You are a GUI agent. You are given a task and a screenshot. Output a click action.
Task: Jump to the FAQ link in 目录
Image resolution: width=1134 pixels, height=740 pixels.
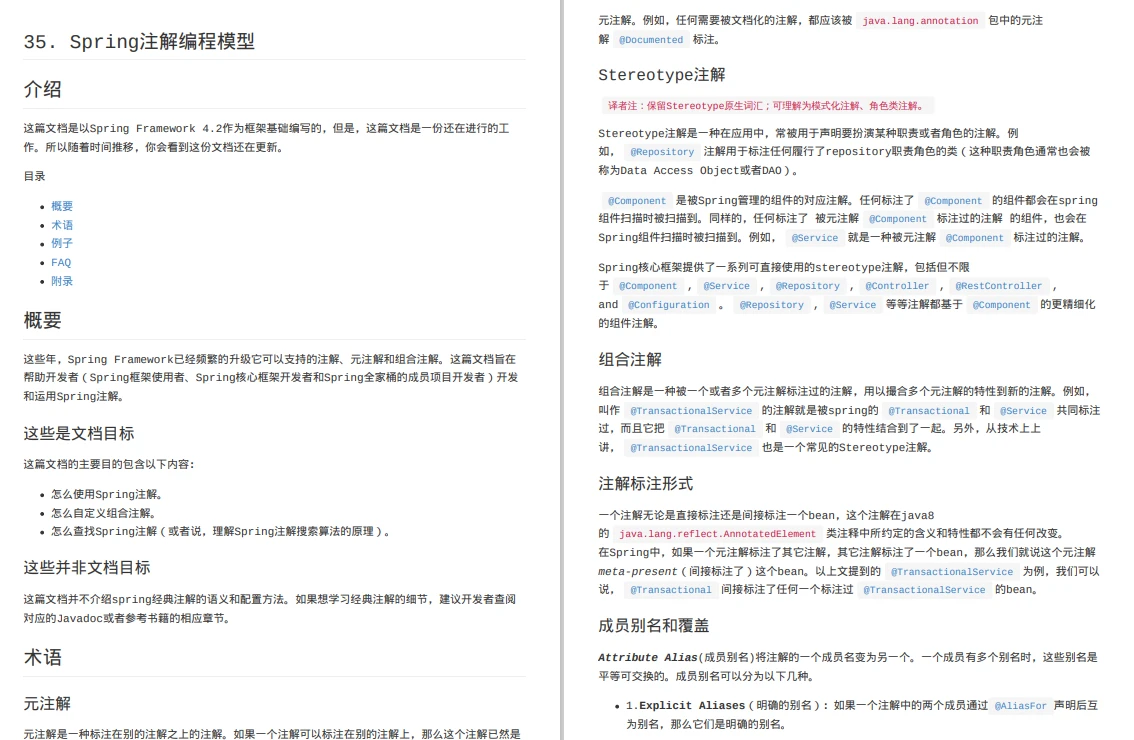61,262
